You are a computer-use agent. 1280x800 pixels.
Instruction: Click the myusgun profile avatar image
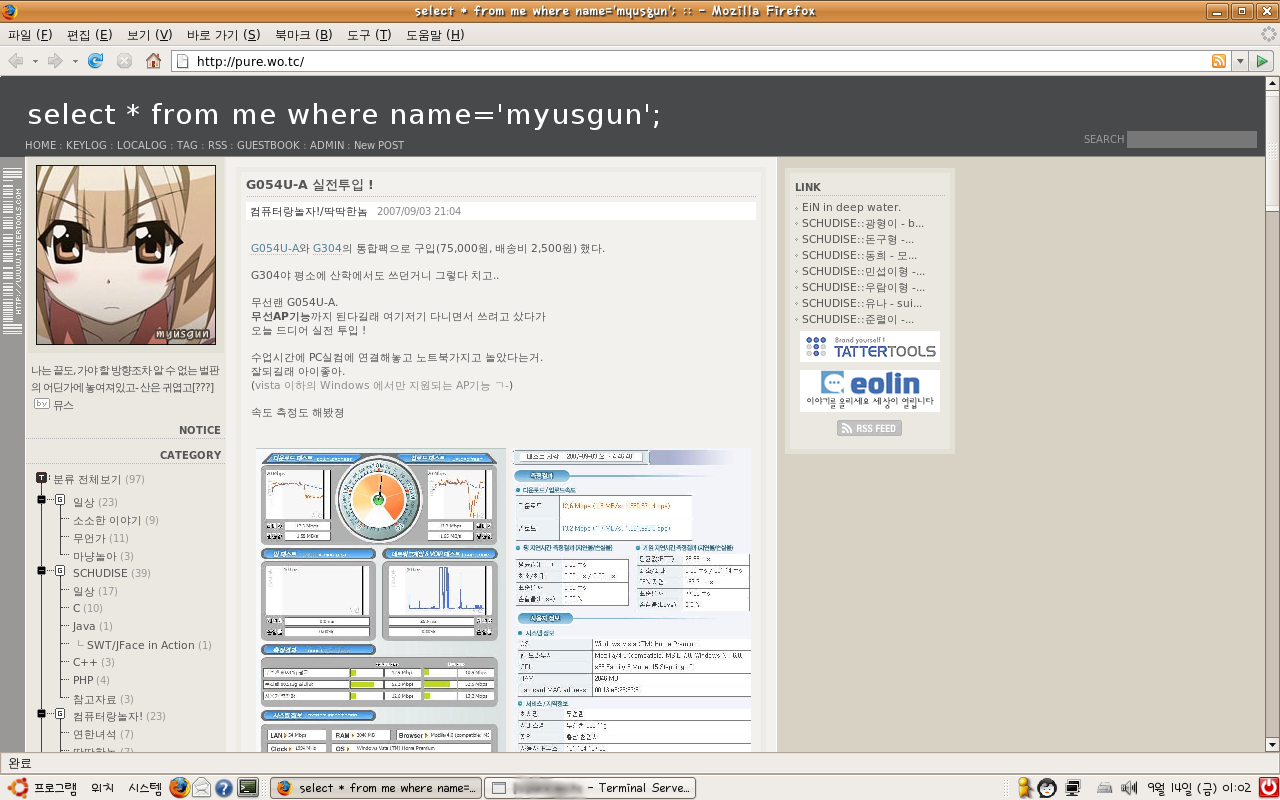coord(126,255)
